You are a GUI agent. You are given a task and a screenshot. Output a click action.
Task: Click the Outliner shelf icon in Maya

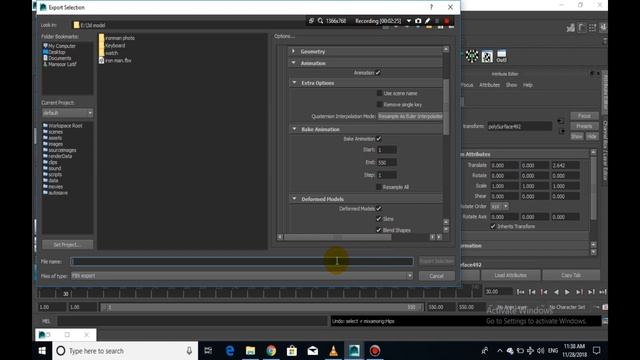click(502, 56)
